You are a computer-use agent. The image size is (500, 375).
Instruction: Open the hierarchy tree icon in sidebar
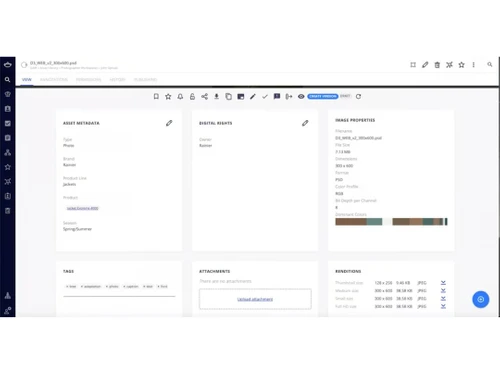[x=8, y=152]
